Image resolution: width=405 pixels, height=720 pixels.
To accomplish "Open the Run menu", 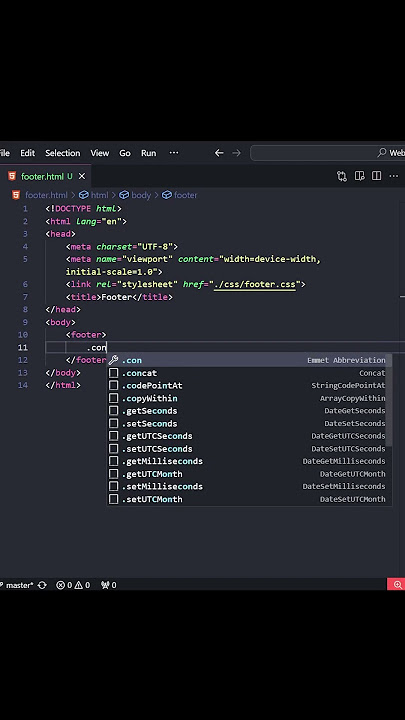I will (148, 153).
